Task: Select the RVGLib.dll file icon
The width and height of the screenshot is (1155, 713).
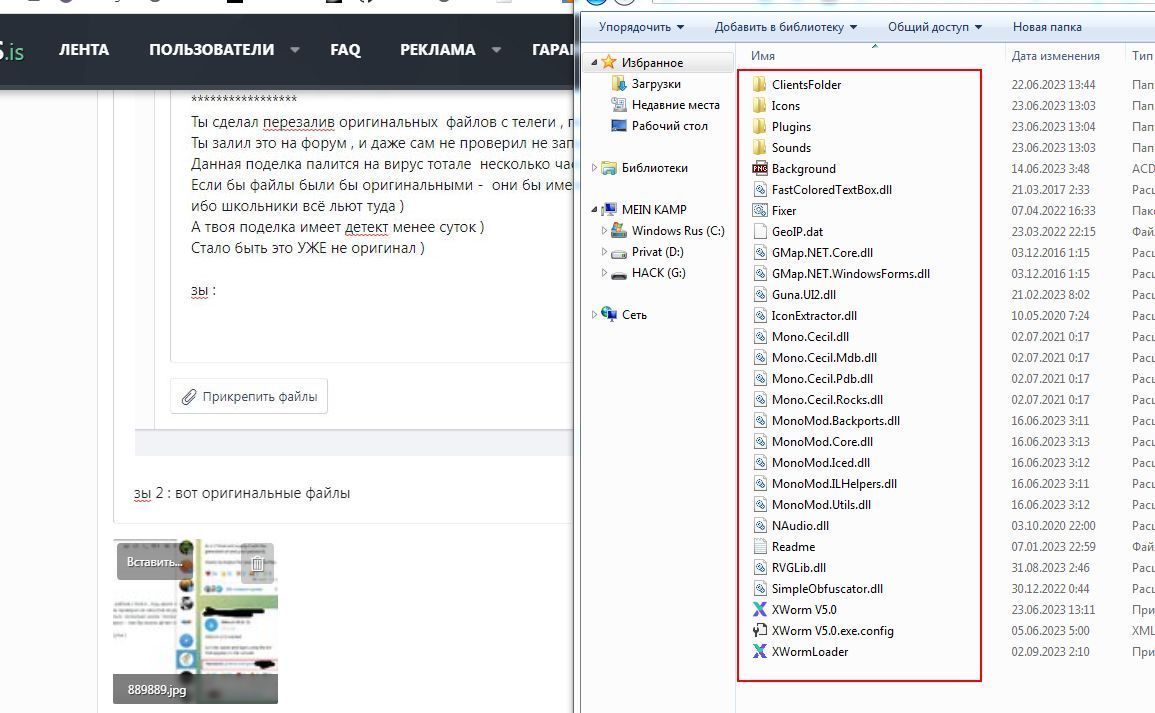Action: 759,567
